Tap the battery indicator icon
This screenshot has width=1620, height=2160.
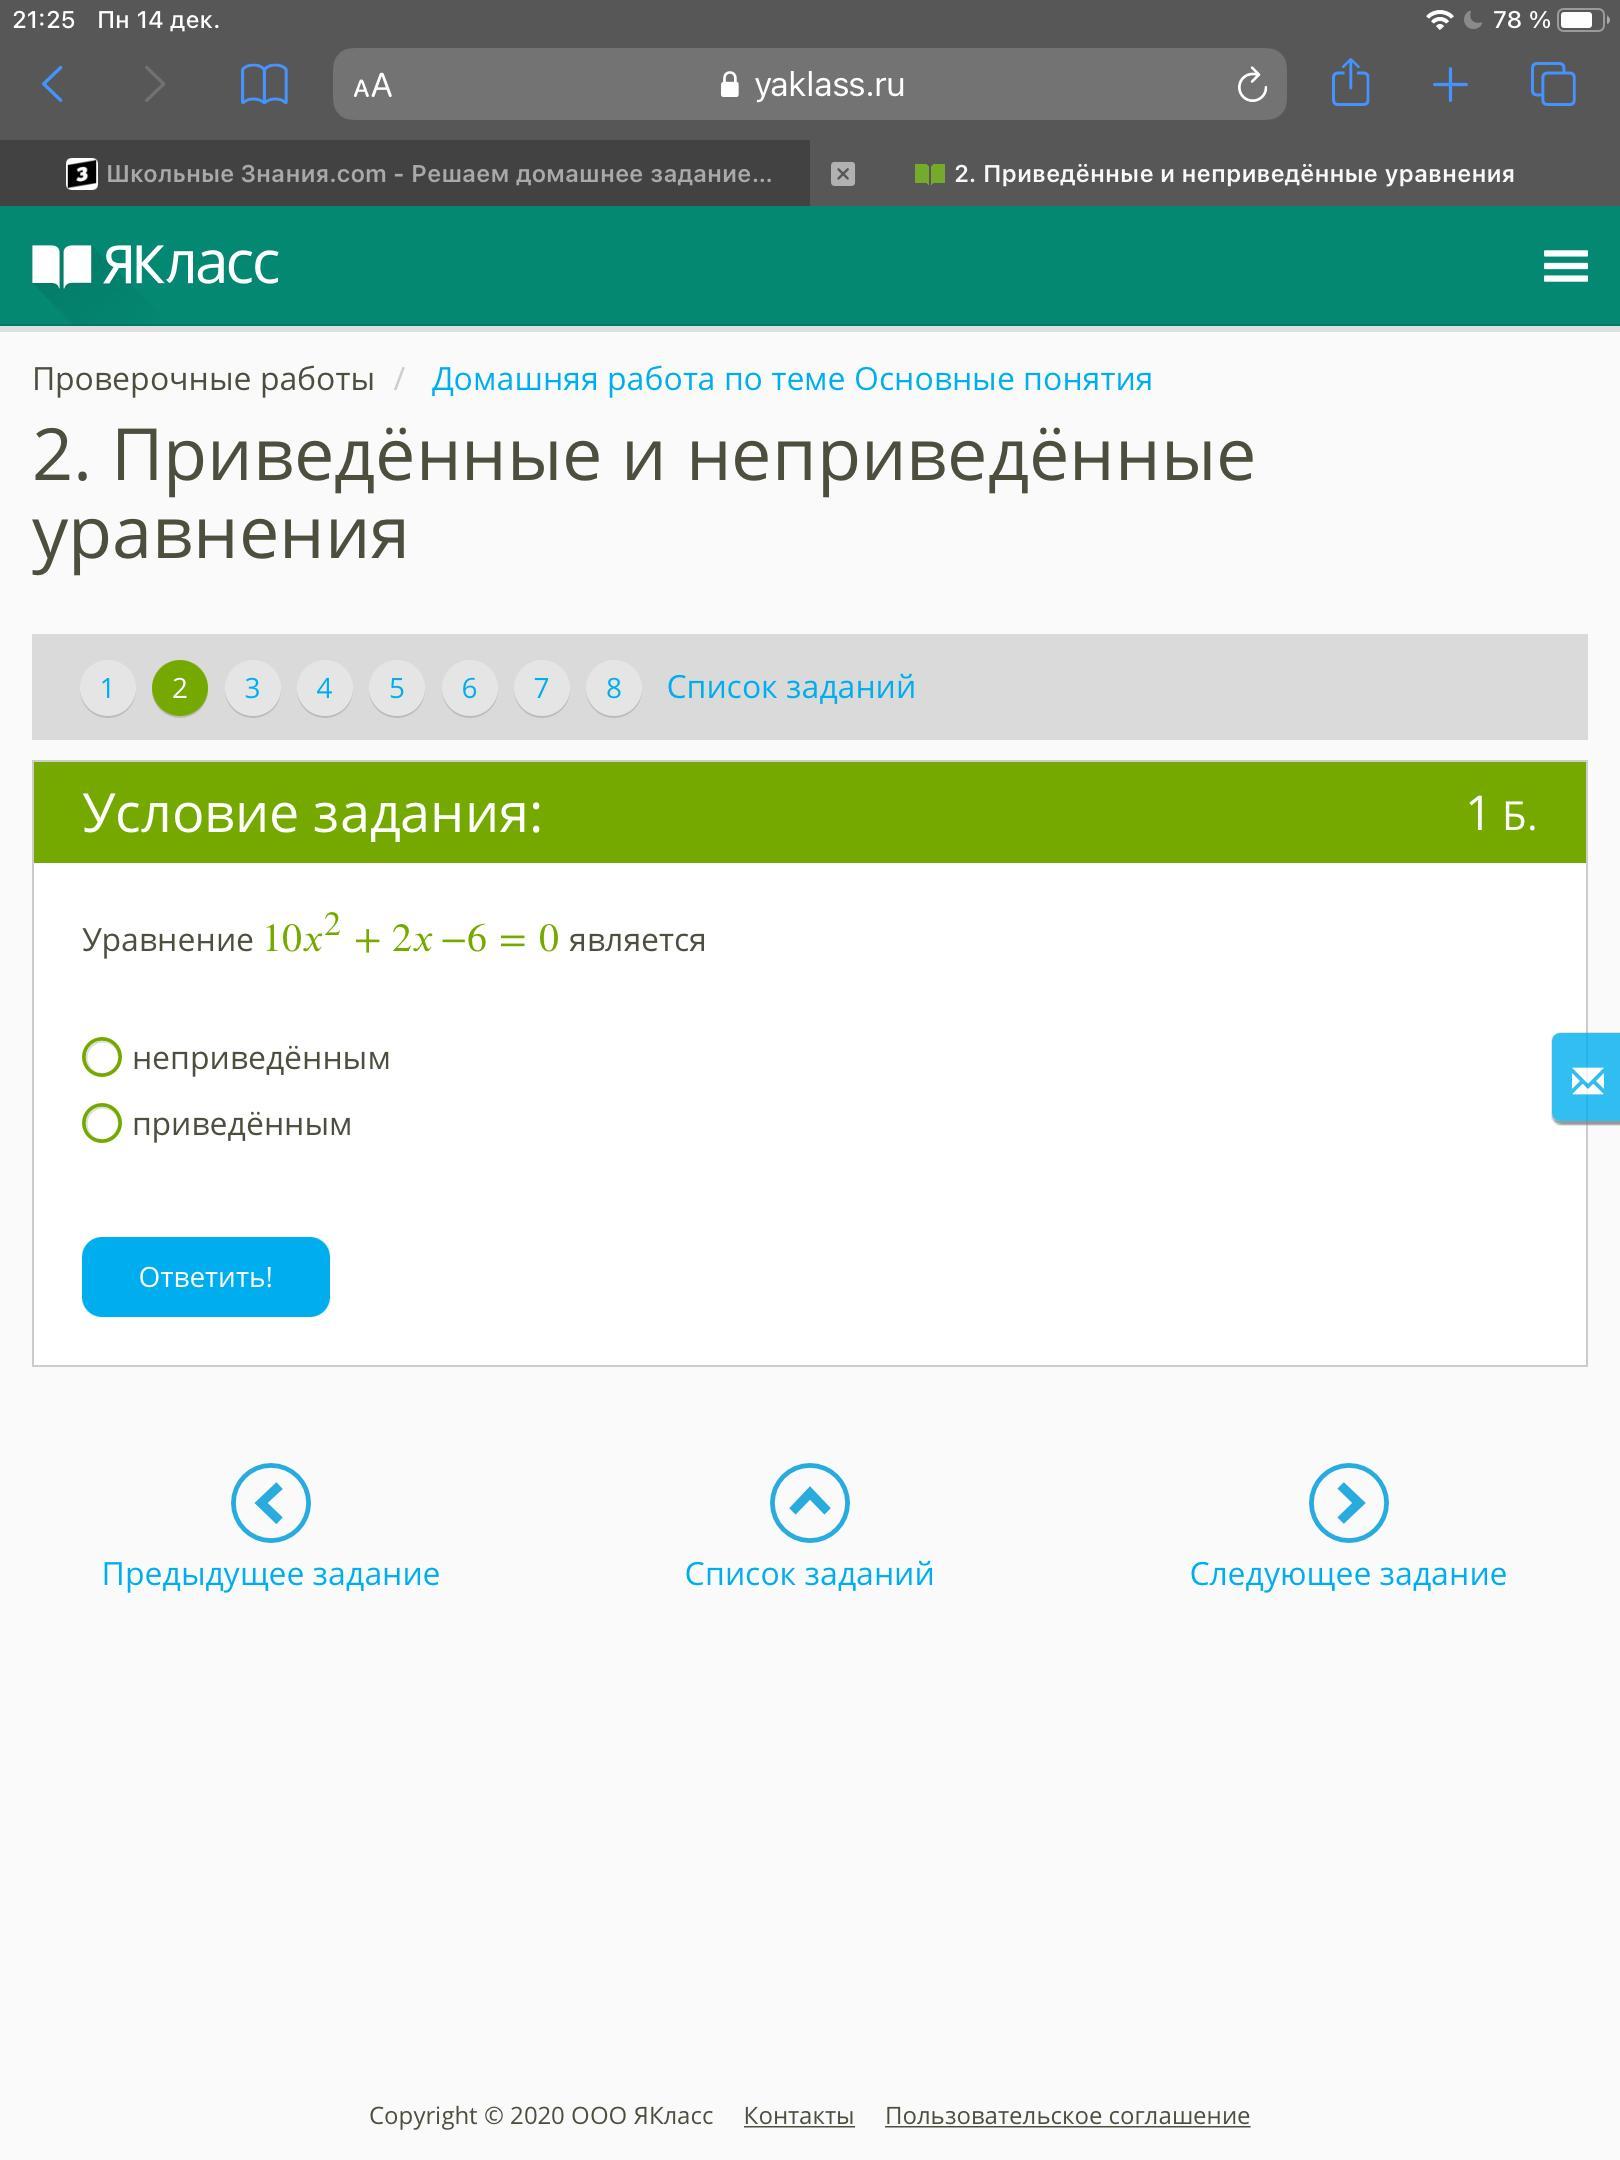pyautogui.click(x=1582, y=20)
